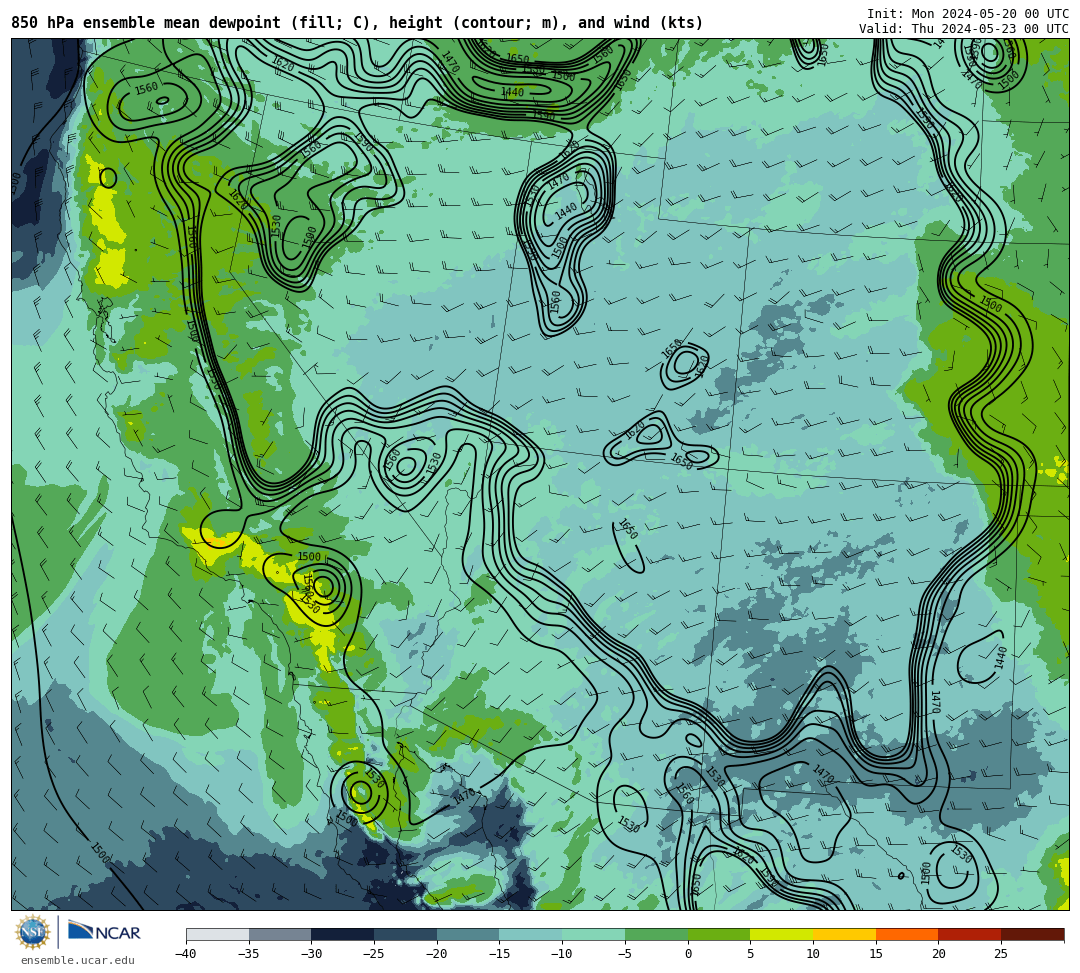Click the lightest gray -40 to -35 swatch
This screenshot has width=1080, height=973.
(218, 934)
